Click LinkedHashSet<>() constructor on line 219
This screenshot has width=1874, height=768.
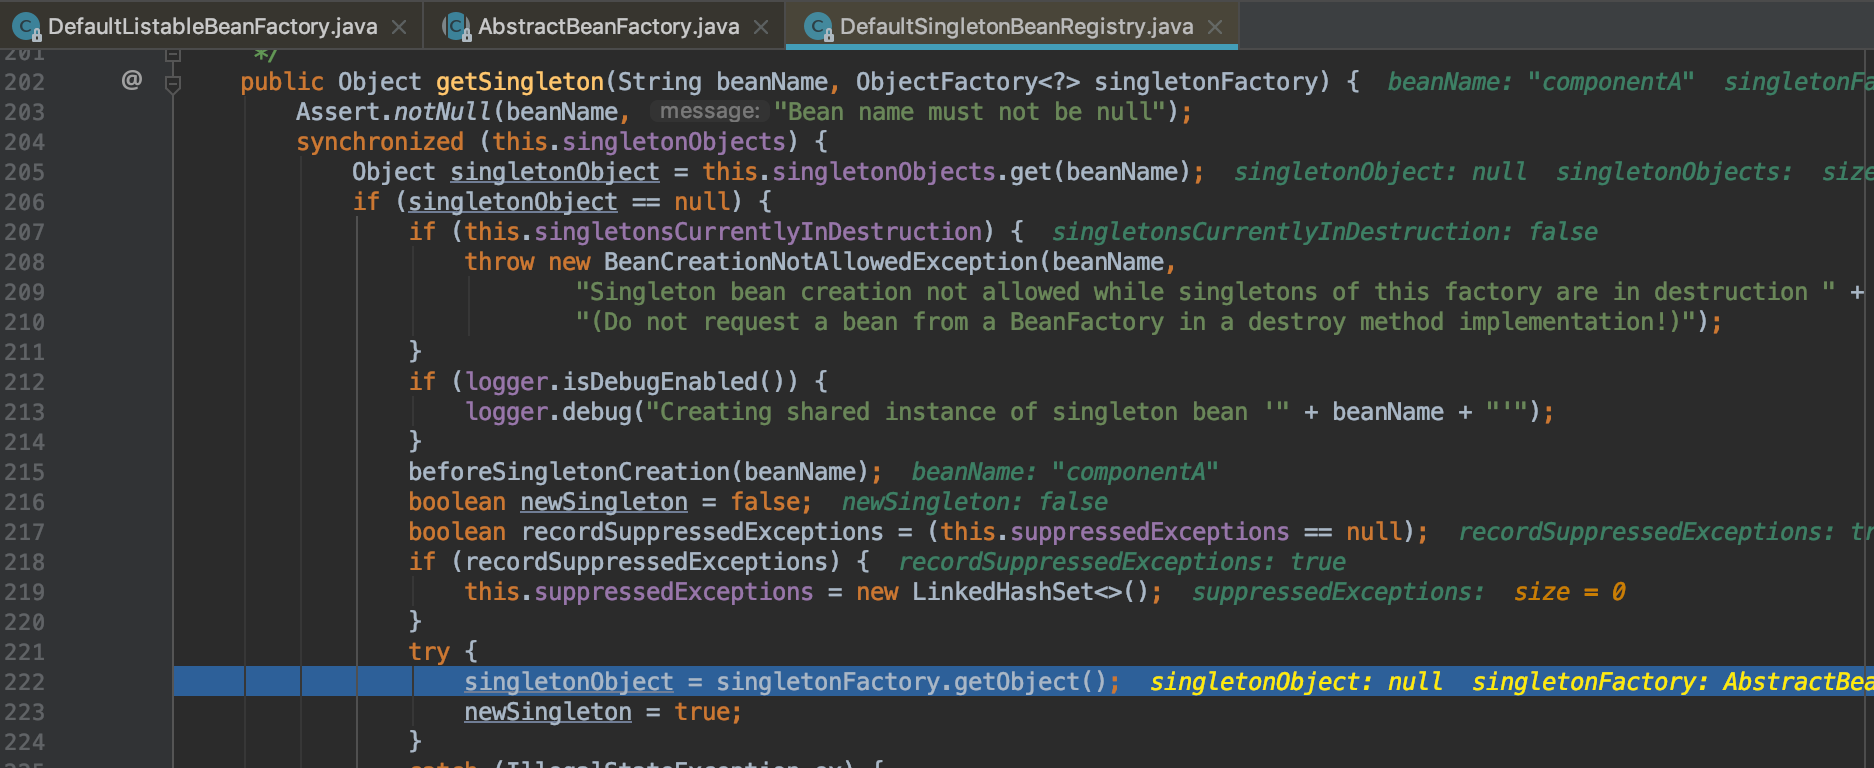click(1030, 592)
